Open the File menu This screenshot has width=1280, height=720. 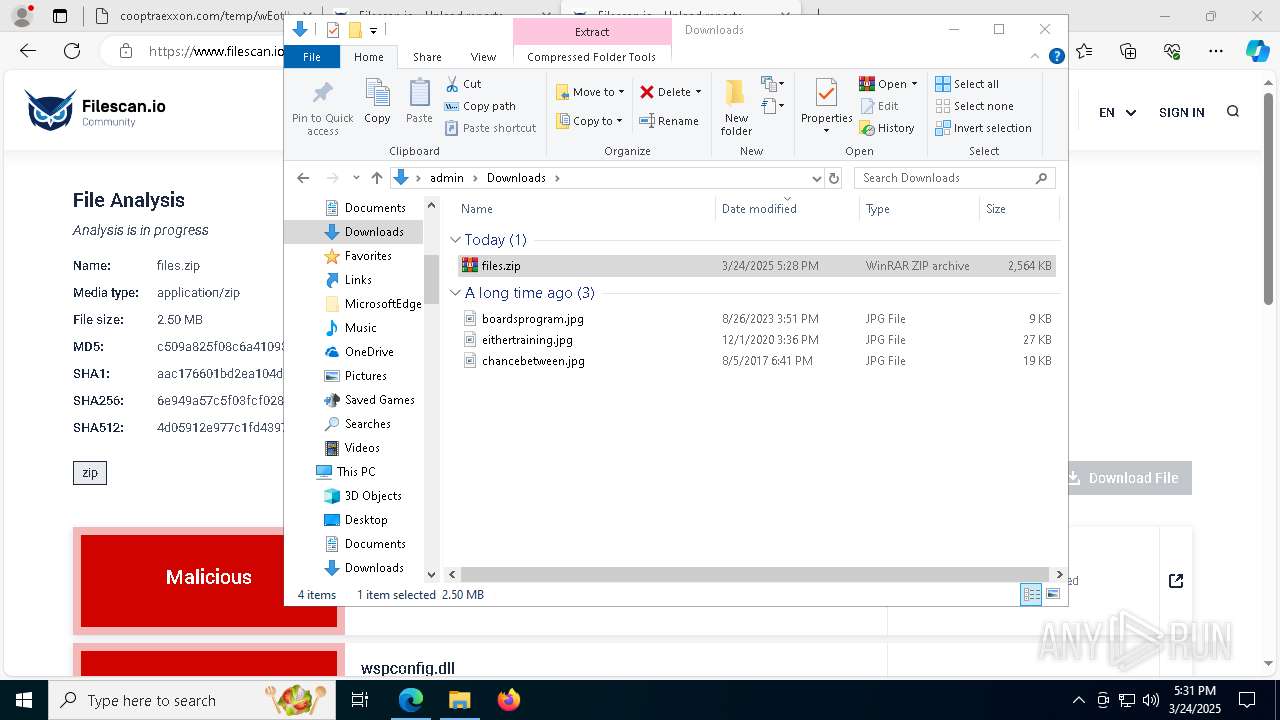pyautogui.click(x=312, y=57)
